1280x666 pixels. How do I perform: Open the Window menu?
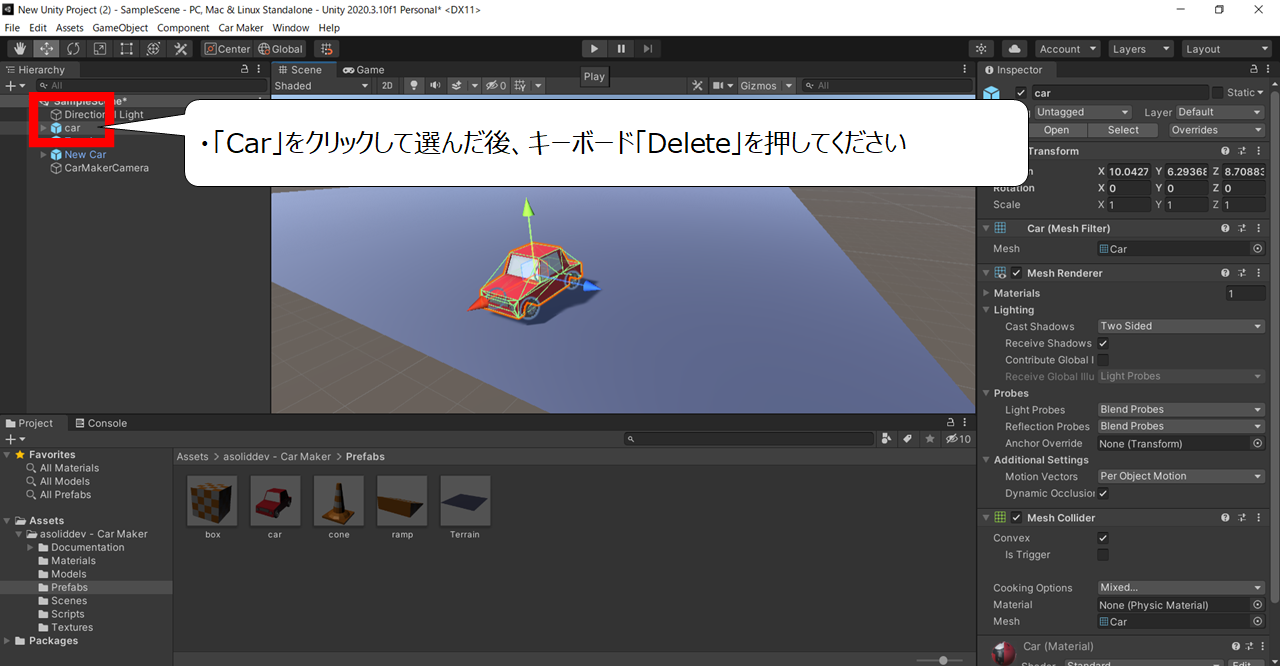pyautogui.click(x=291, y=28)
